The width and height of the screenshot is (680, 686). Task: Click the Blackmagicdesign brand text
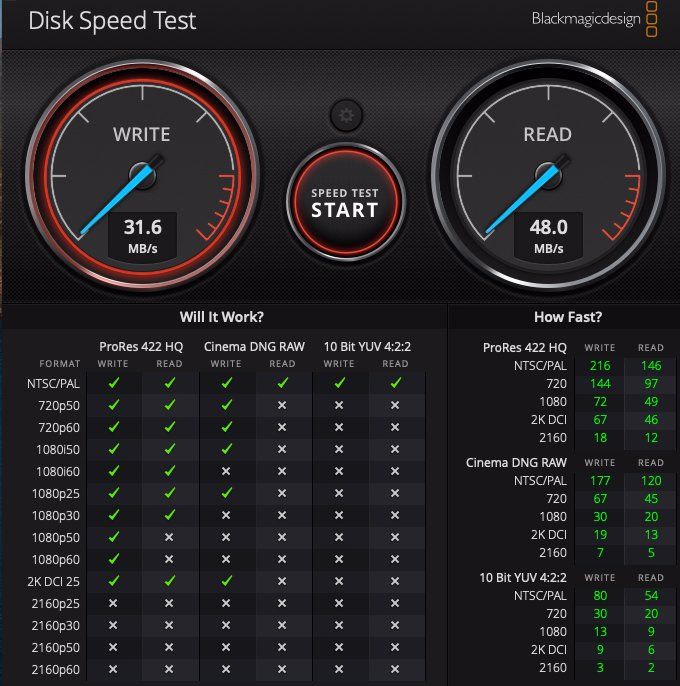point(586,19)
